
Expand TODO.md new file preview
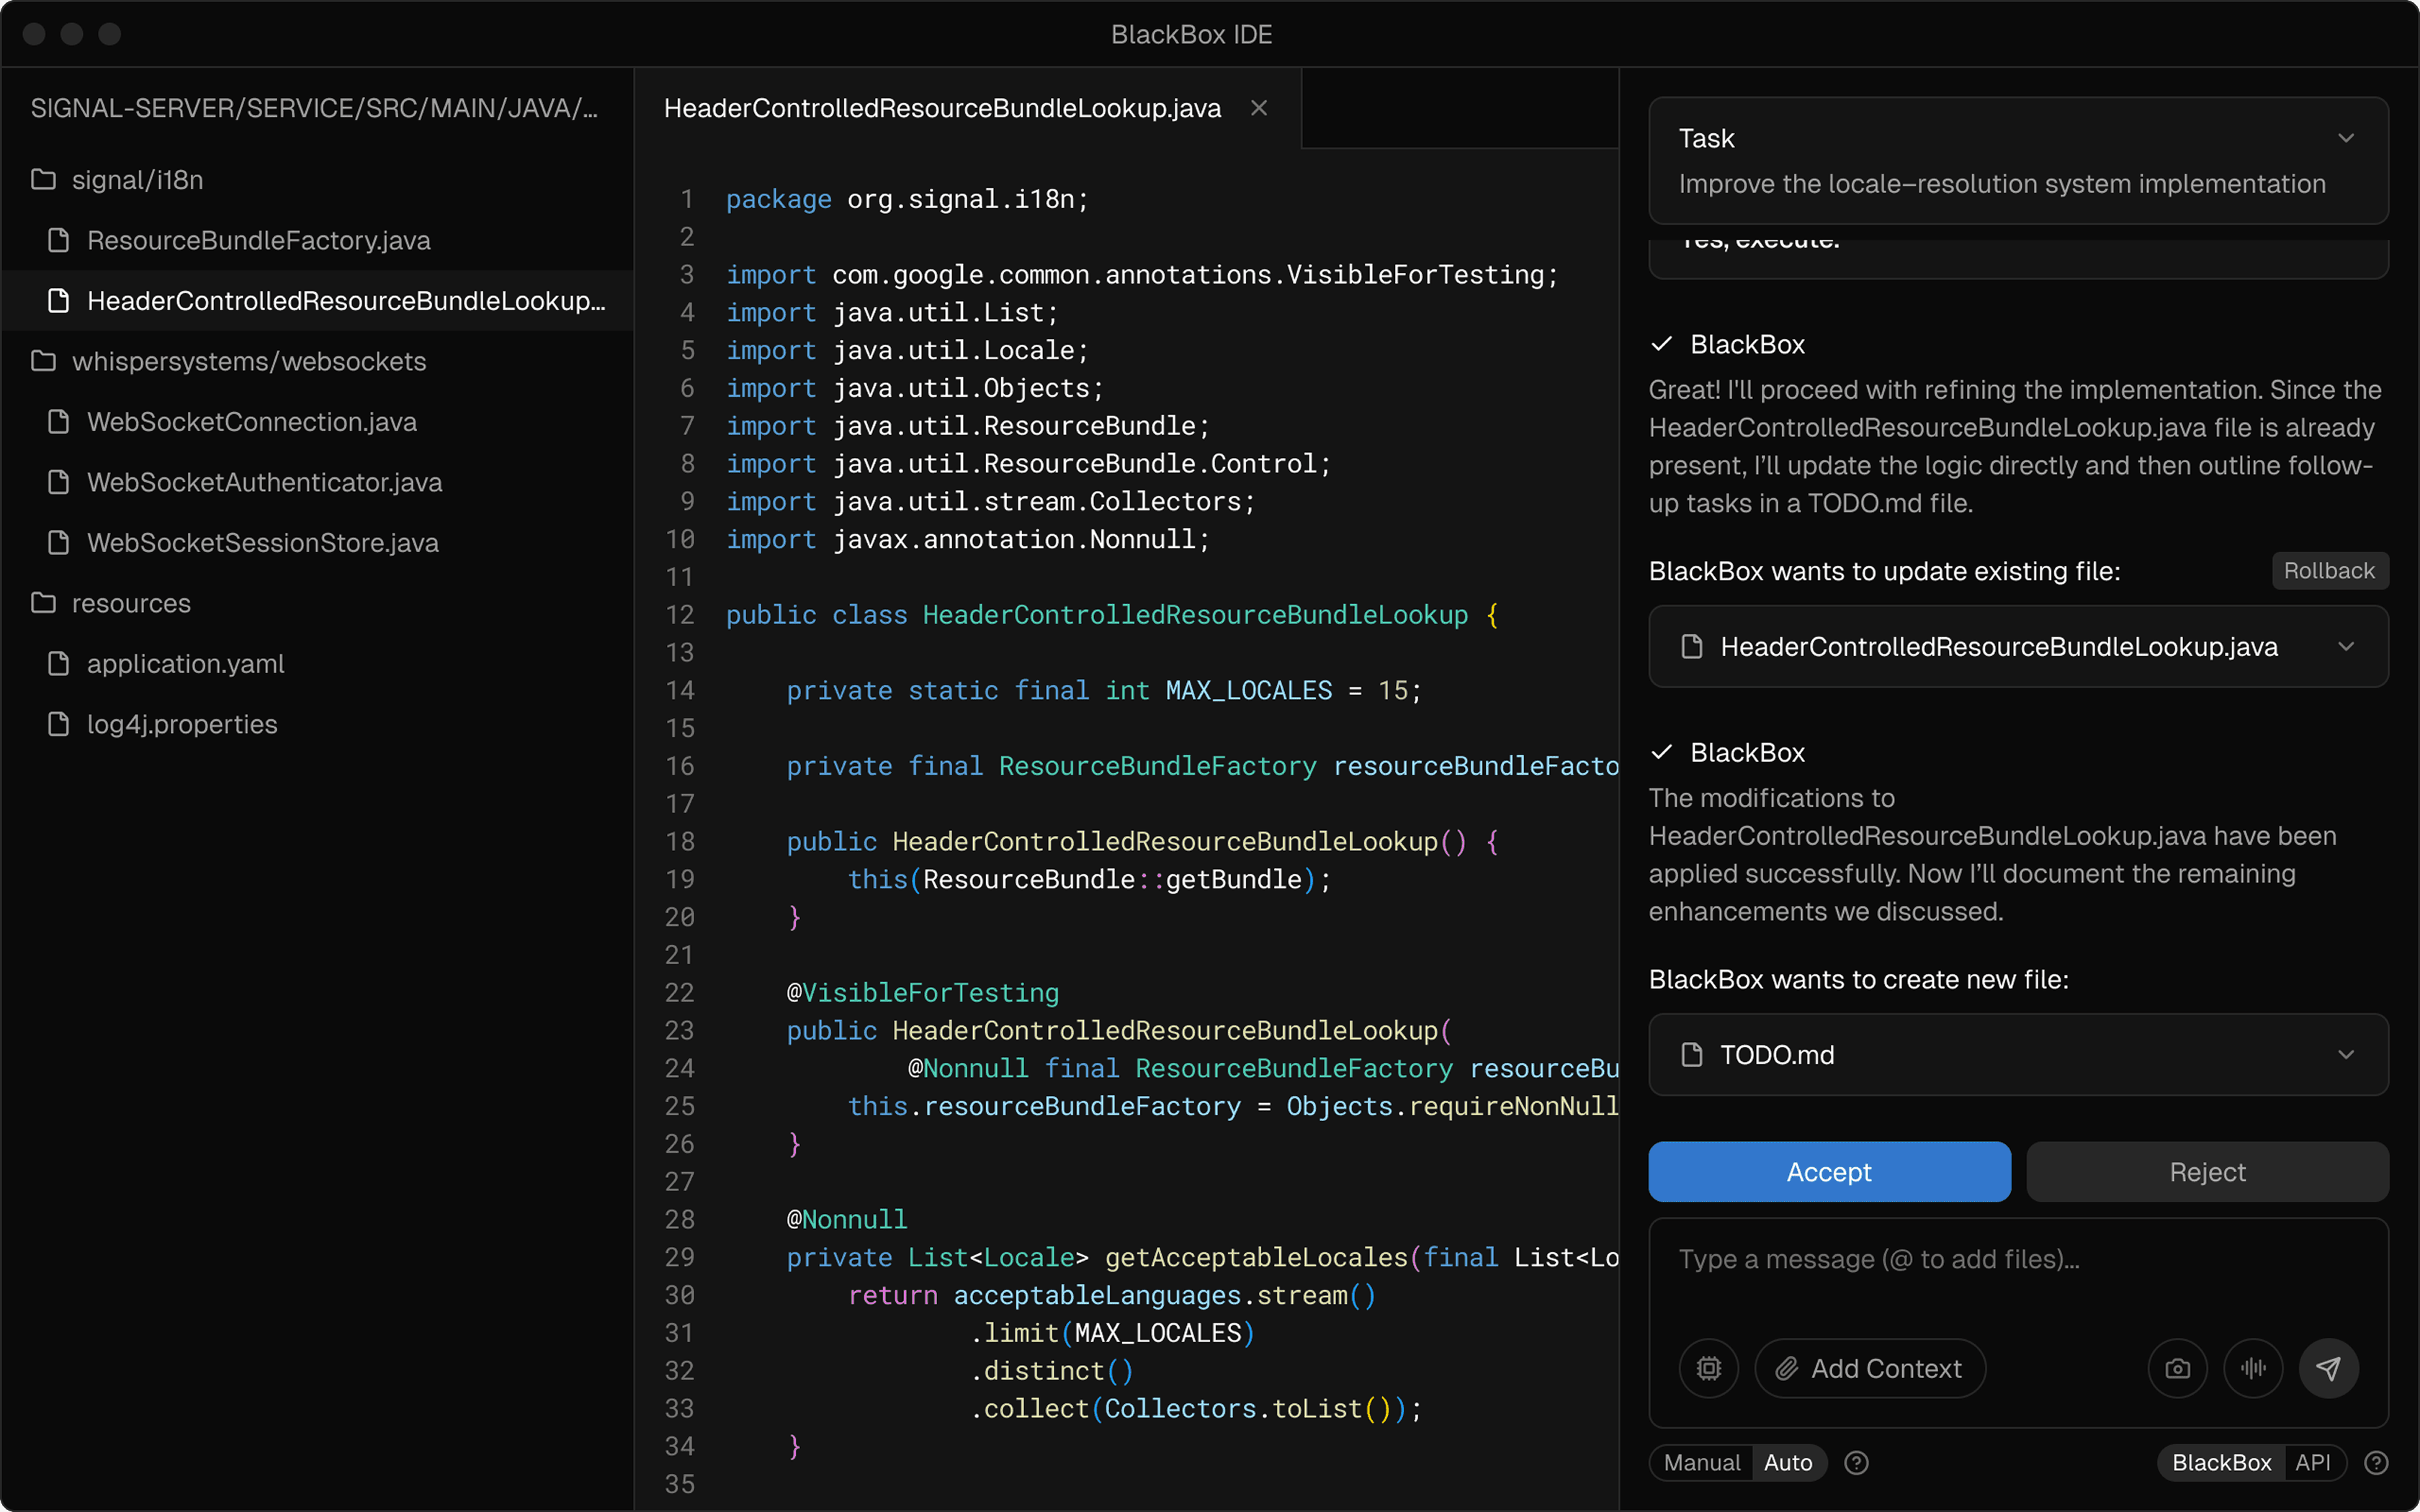(x=2346, y=1055)
